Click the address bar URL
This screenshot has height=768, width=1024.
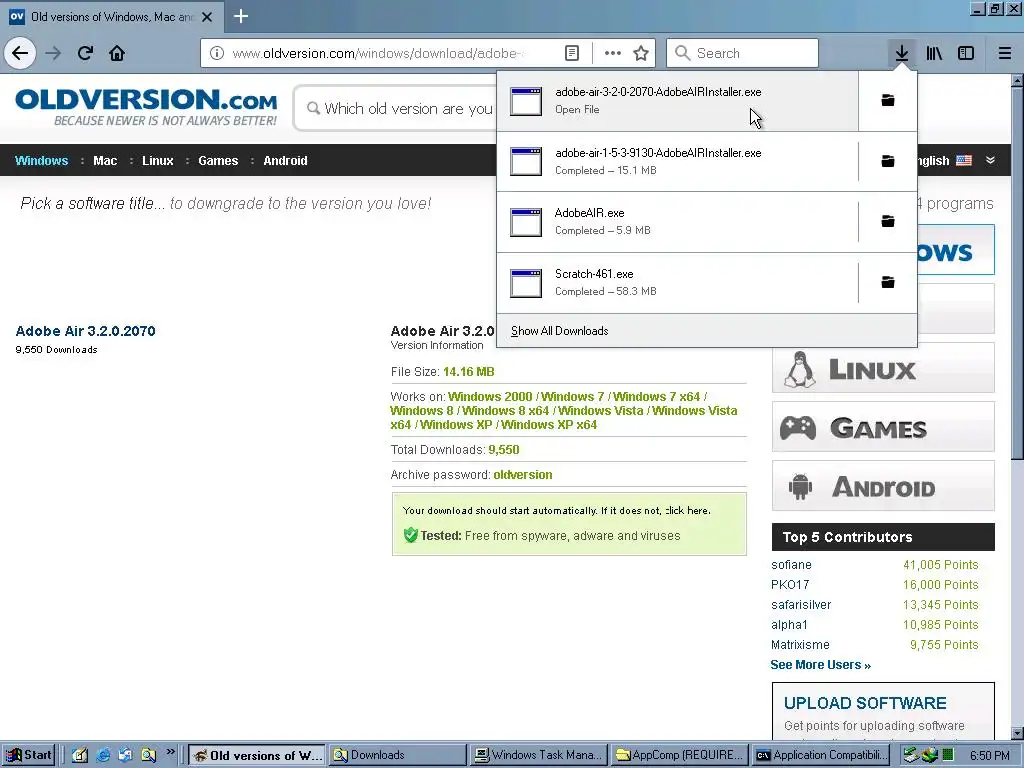(x=377, y=53)
